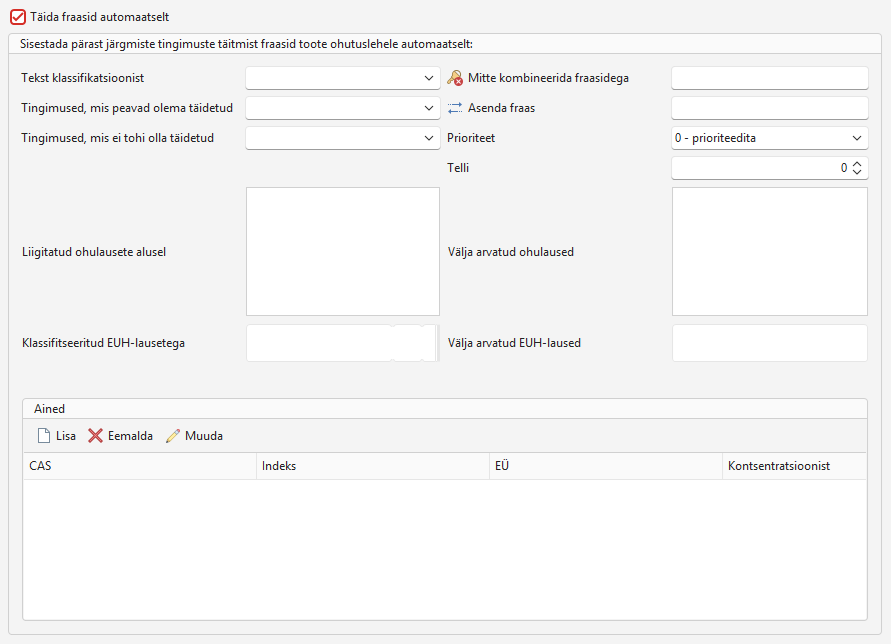This screenshot has width=891, height=644.
Task: Click Eemalda to remove a substance
Action: pos(120,436)
